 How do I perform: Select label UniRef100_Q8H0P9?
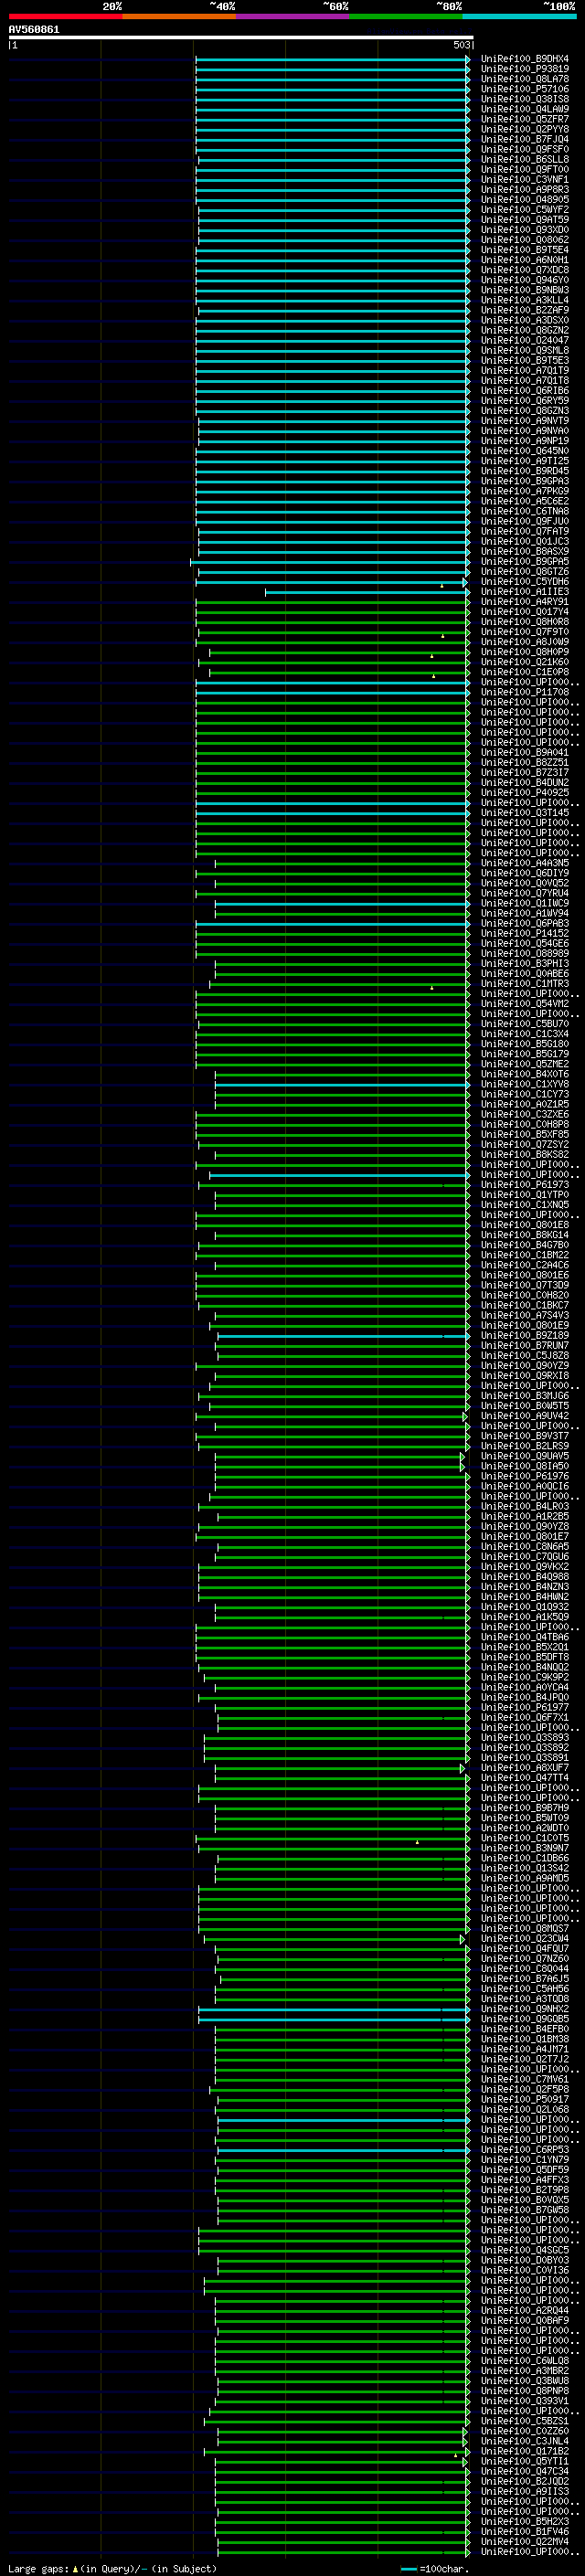[x=525, y=652]
